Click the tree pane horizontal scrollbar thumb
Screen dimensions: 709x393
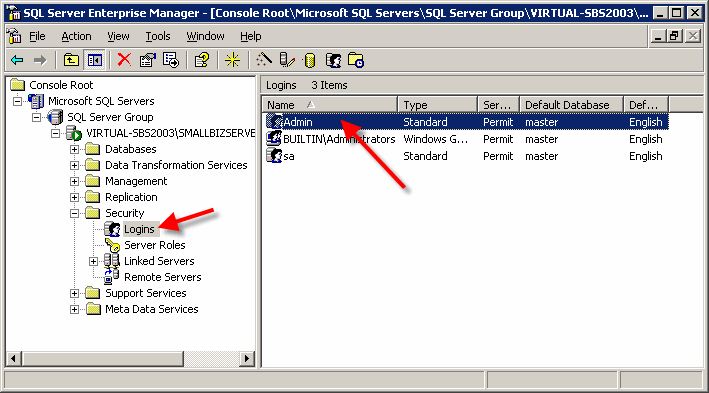pos(102,359)
